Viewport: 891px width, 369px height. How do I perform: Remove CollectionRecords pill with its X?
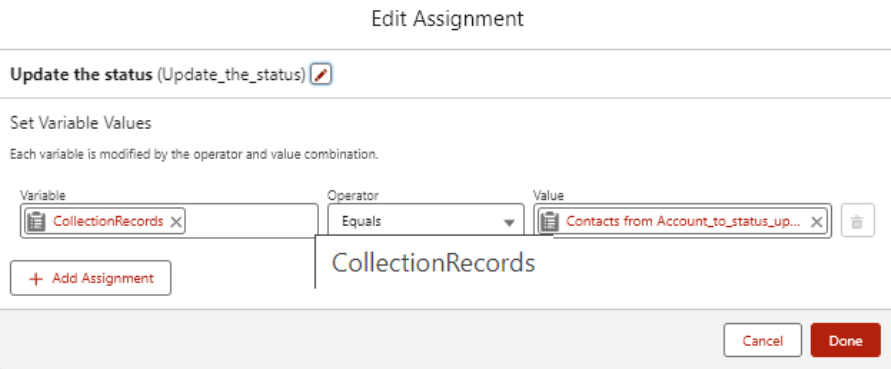click(x=176, y=222)
